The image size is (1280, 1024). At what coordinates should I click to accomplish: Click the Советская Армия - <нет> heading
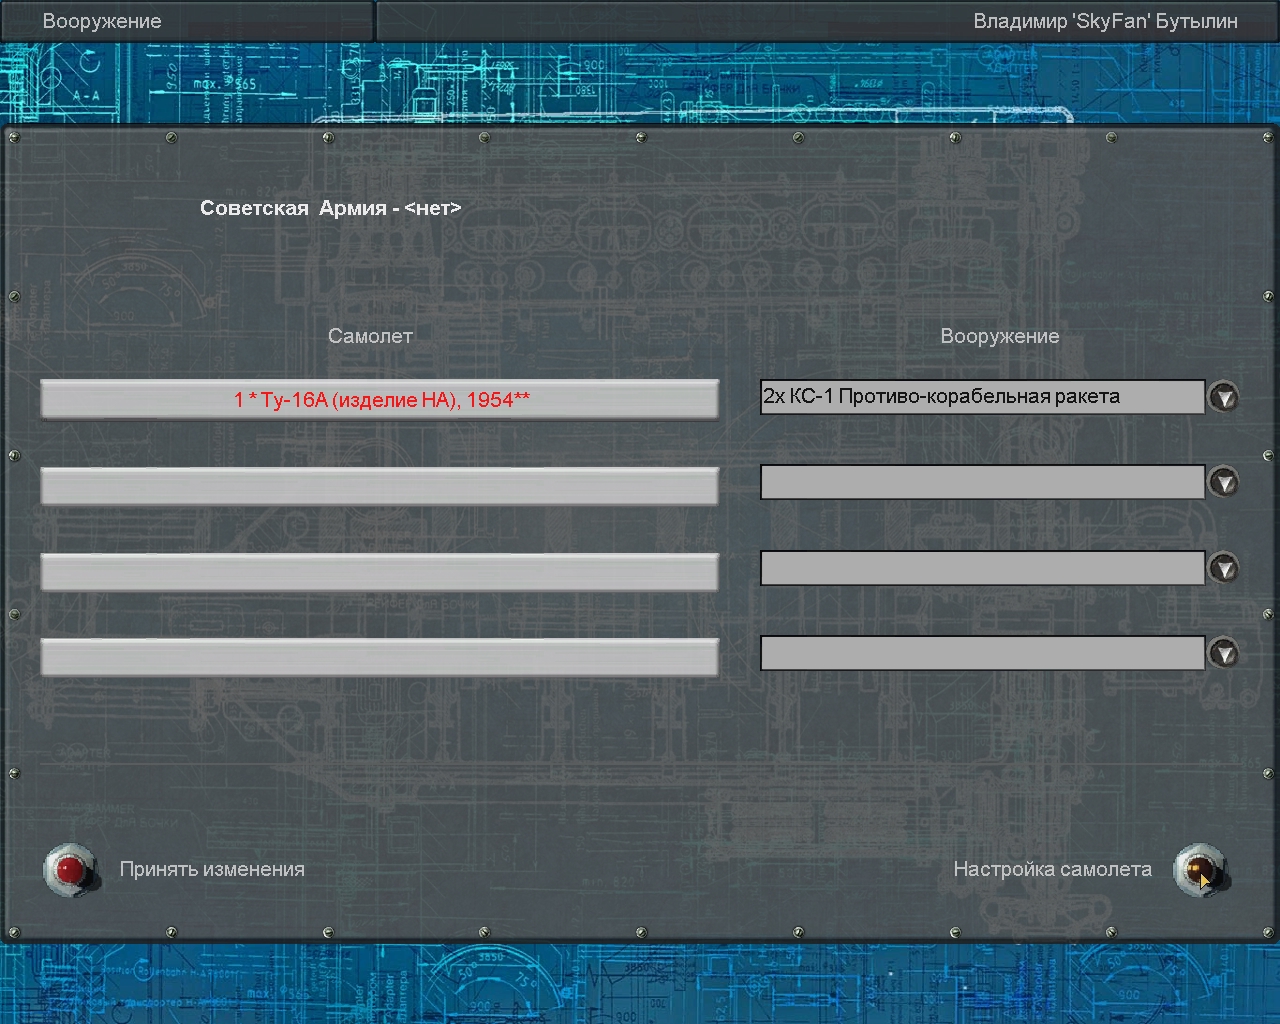point(331,208)
